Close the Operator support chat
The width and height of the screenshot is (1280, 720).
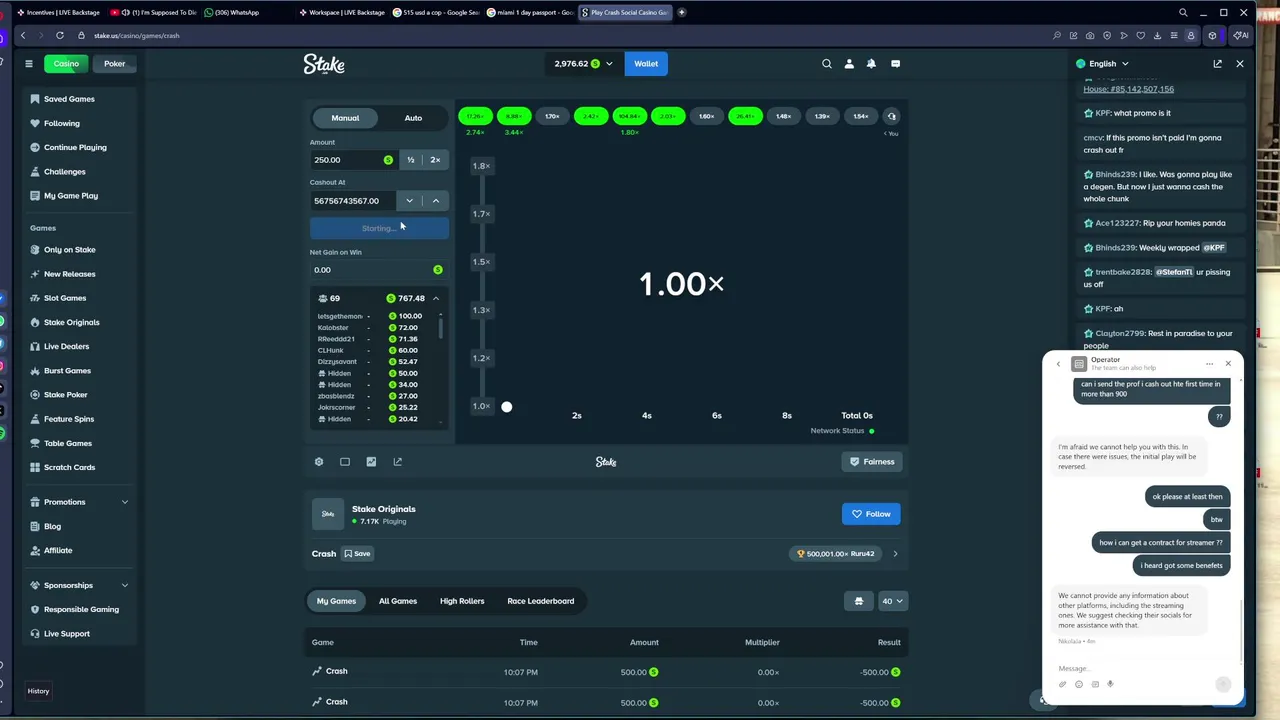click(x=1228, y=364)
